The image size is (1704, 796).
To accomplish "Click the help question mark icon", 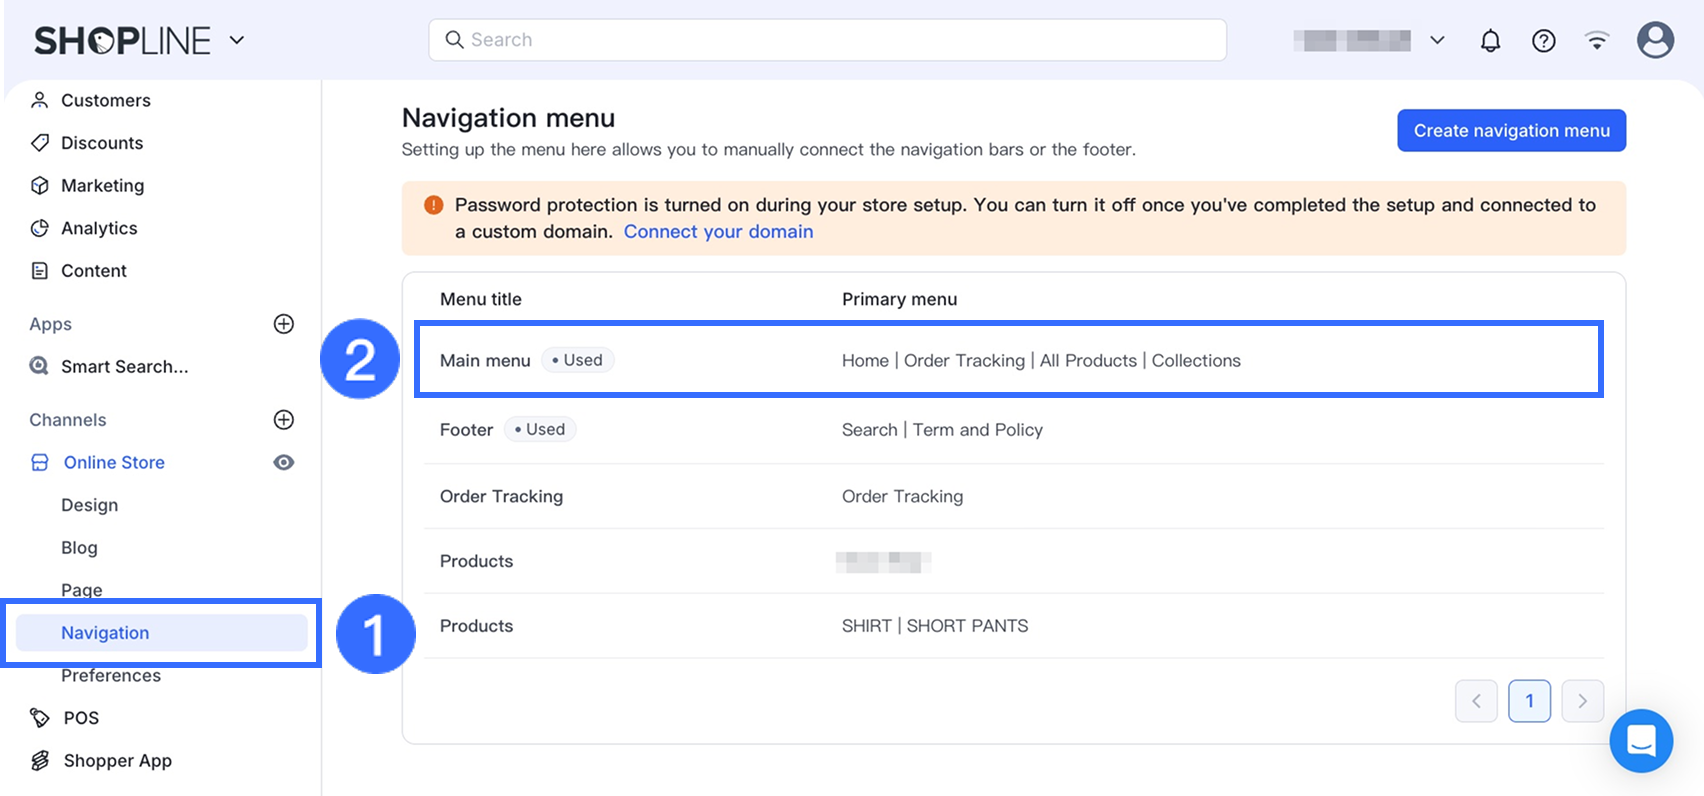I will coord(1543,41).
